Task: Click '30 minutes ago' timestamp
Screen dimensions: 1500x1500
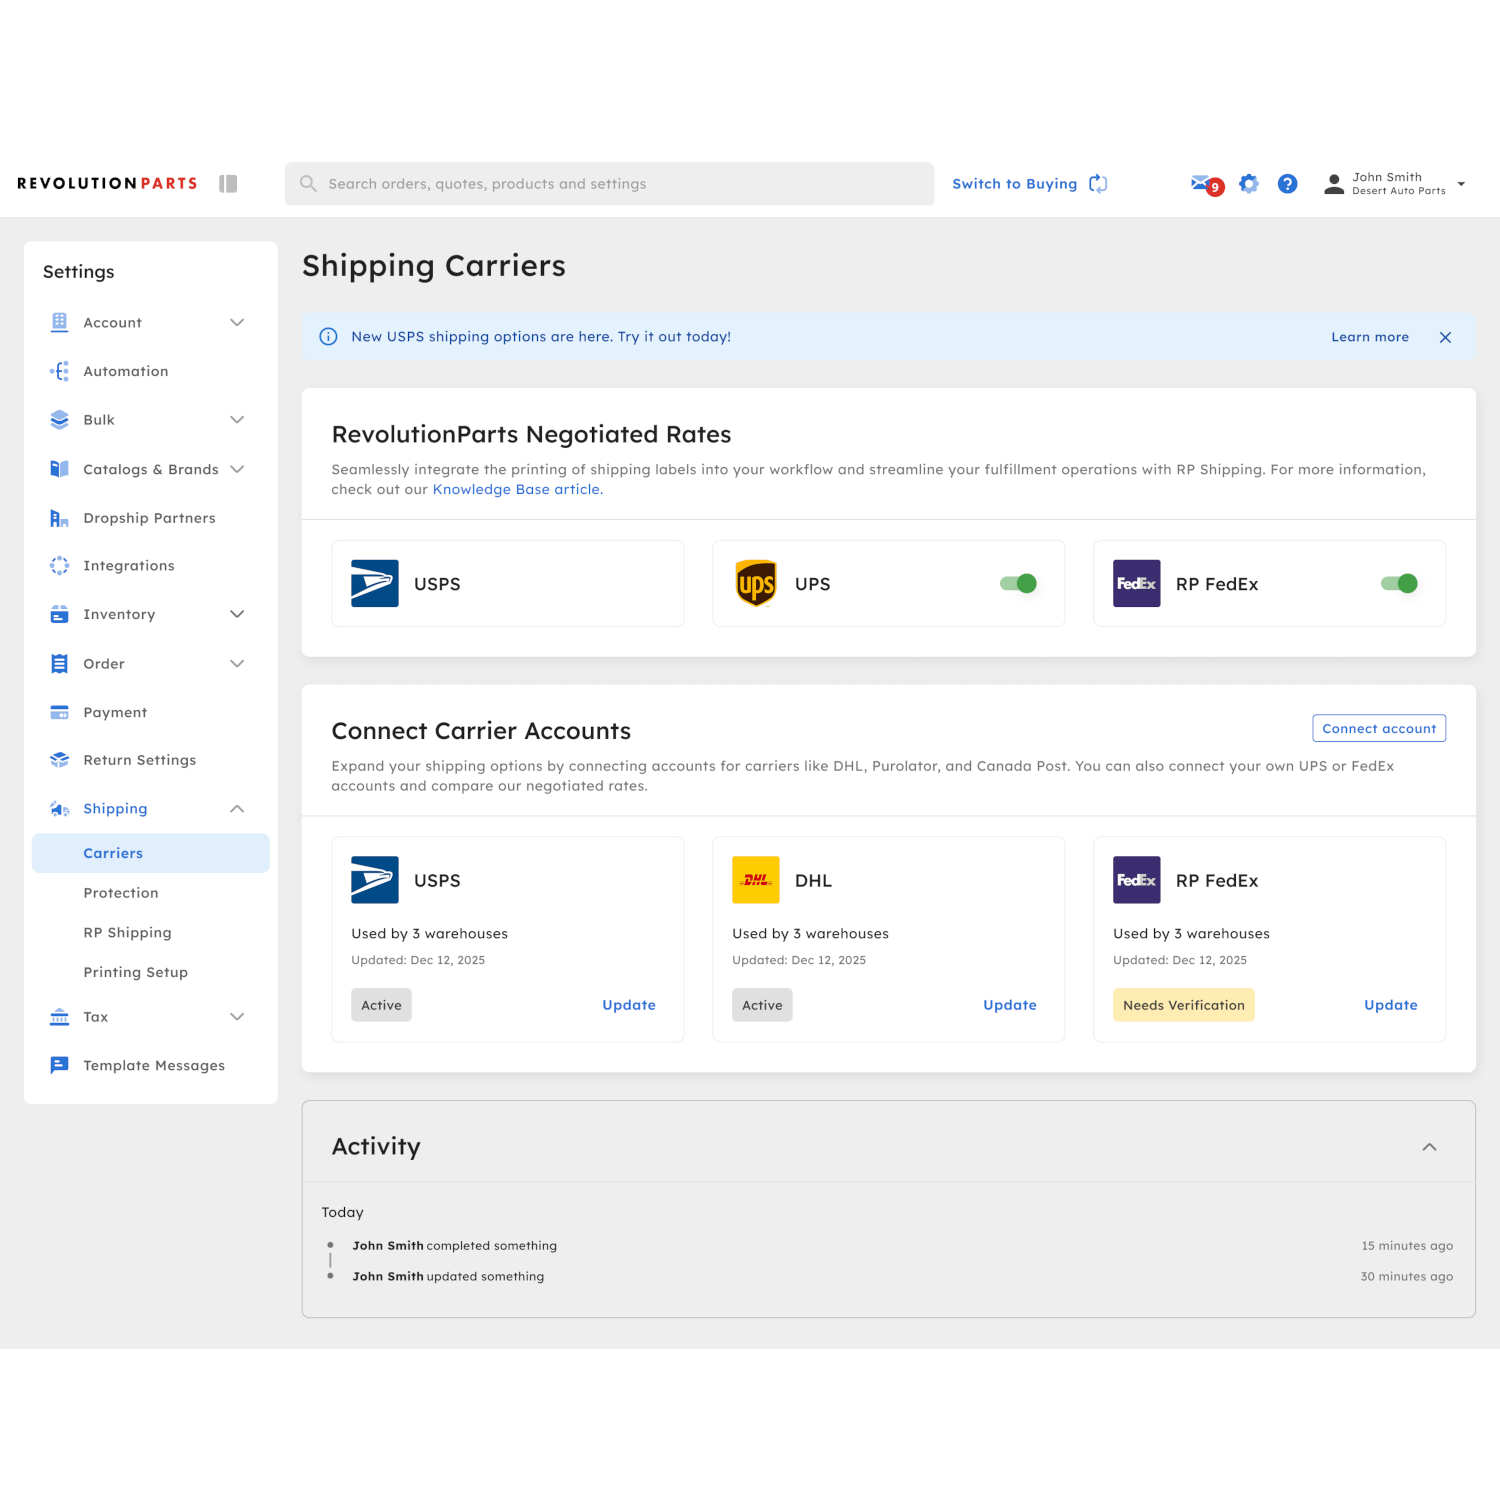Action: pos(1407,1277)
